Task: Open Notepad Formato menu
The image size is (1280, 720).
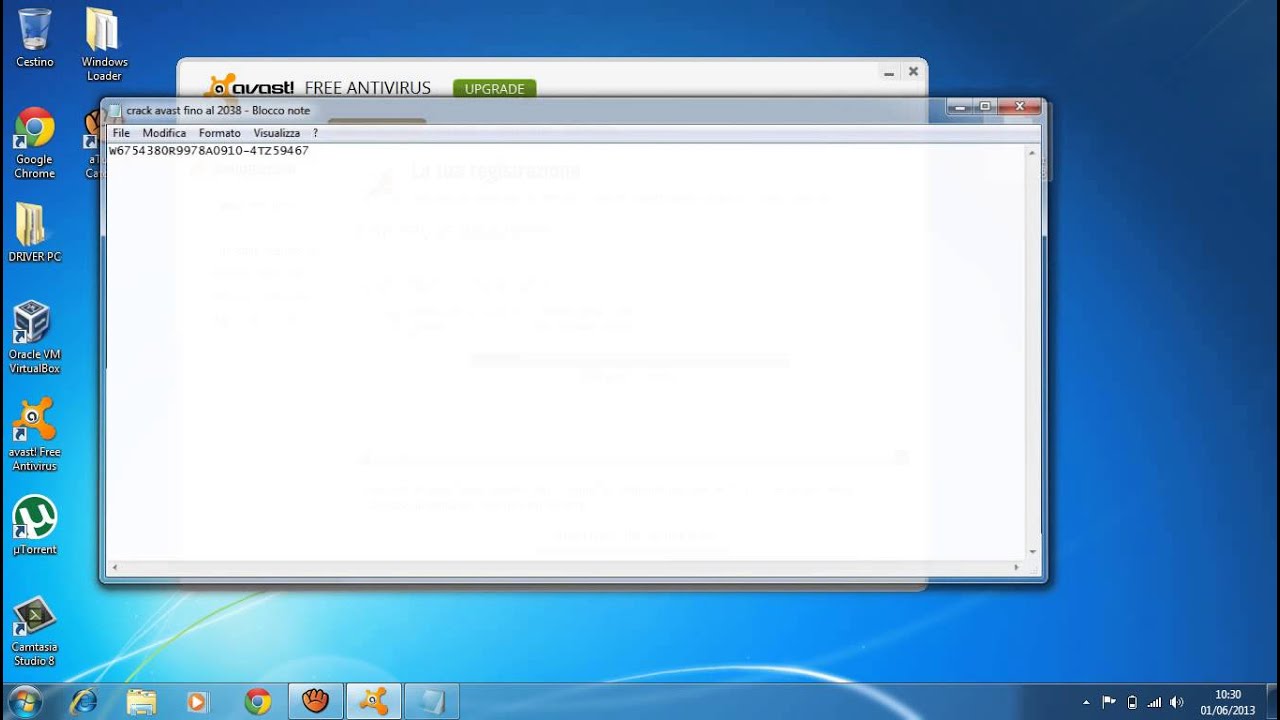Action: (x=219, y=133)
